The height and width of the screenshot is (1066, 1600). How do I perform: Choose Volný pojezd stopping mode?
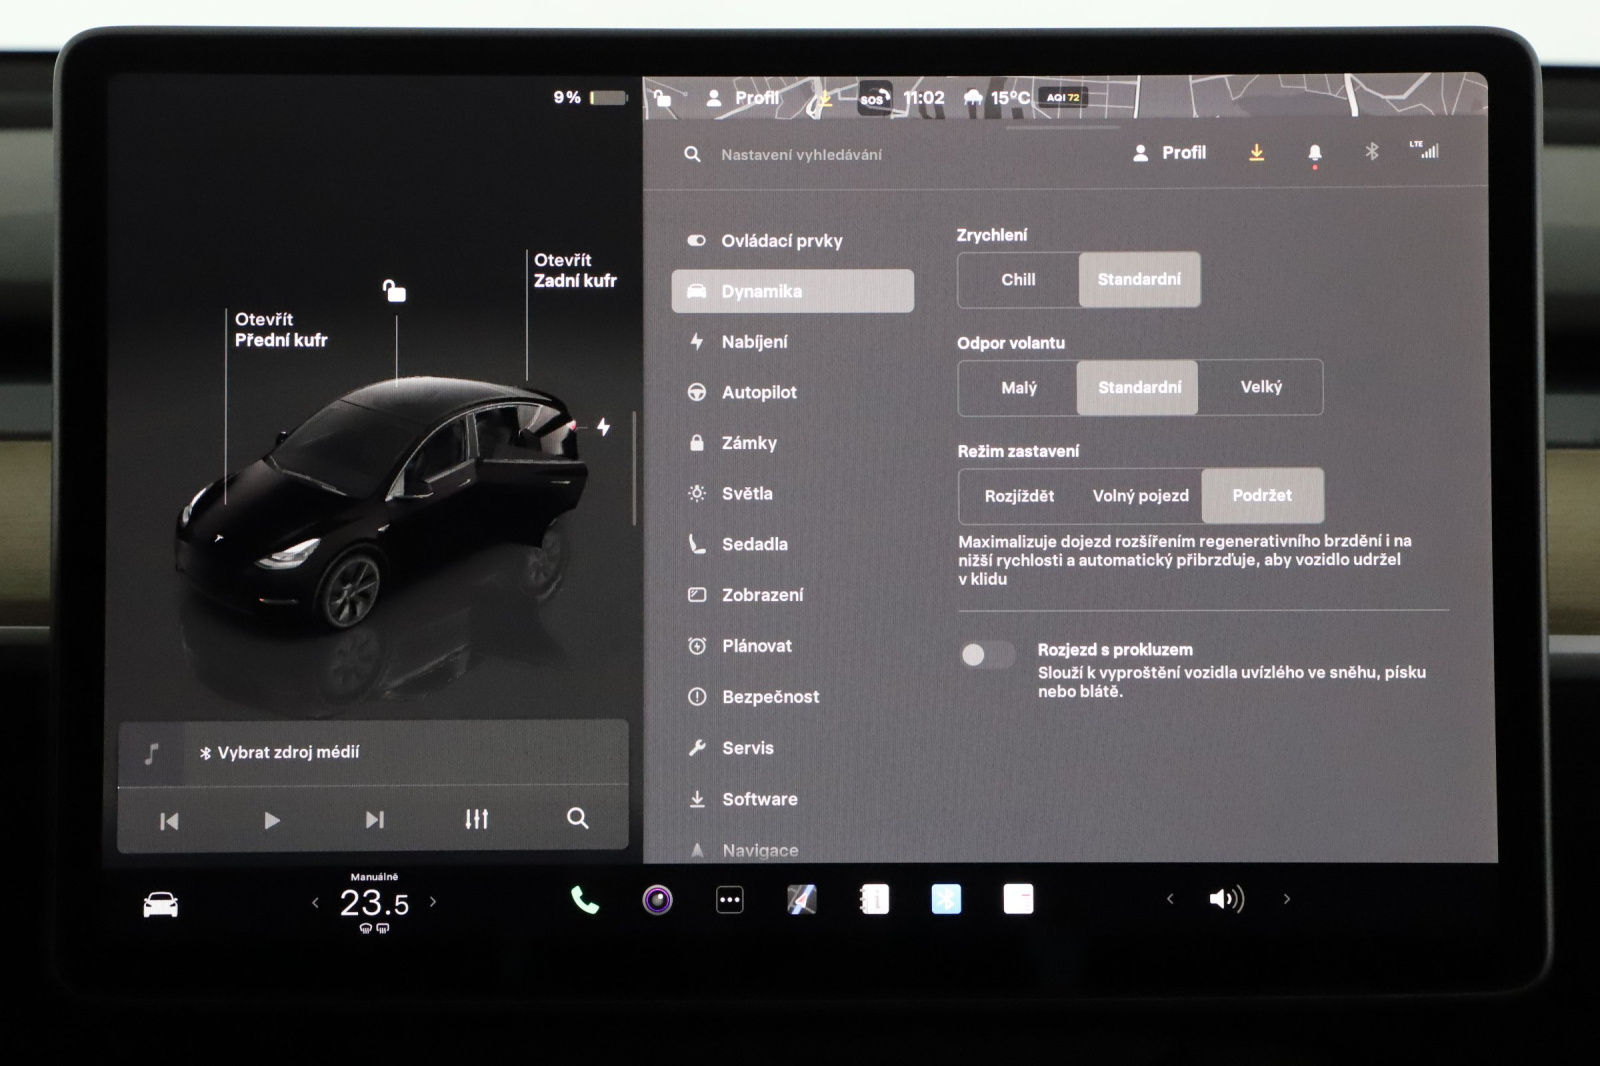pyautogui.click(x=1140, y=496)
